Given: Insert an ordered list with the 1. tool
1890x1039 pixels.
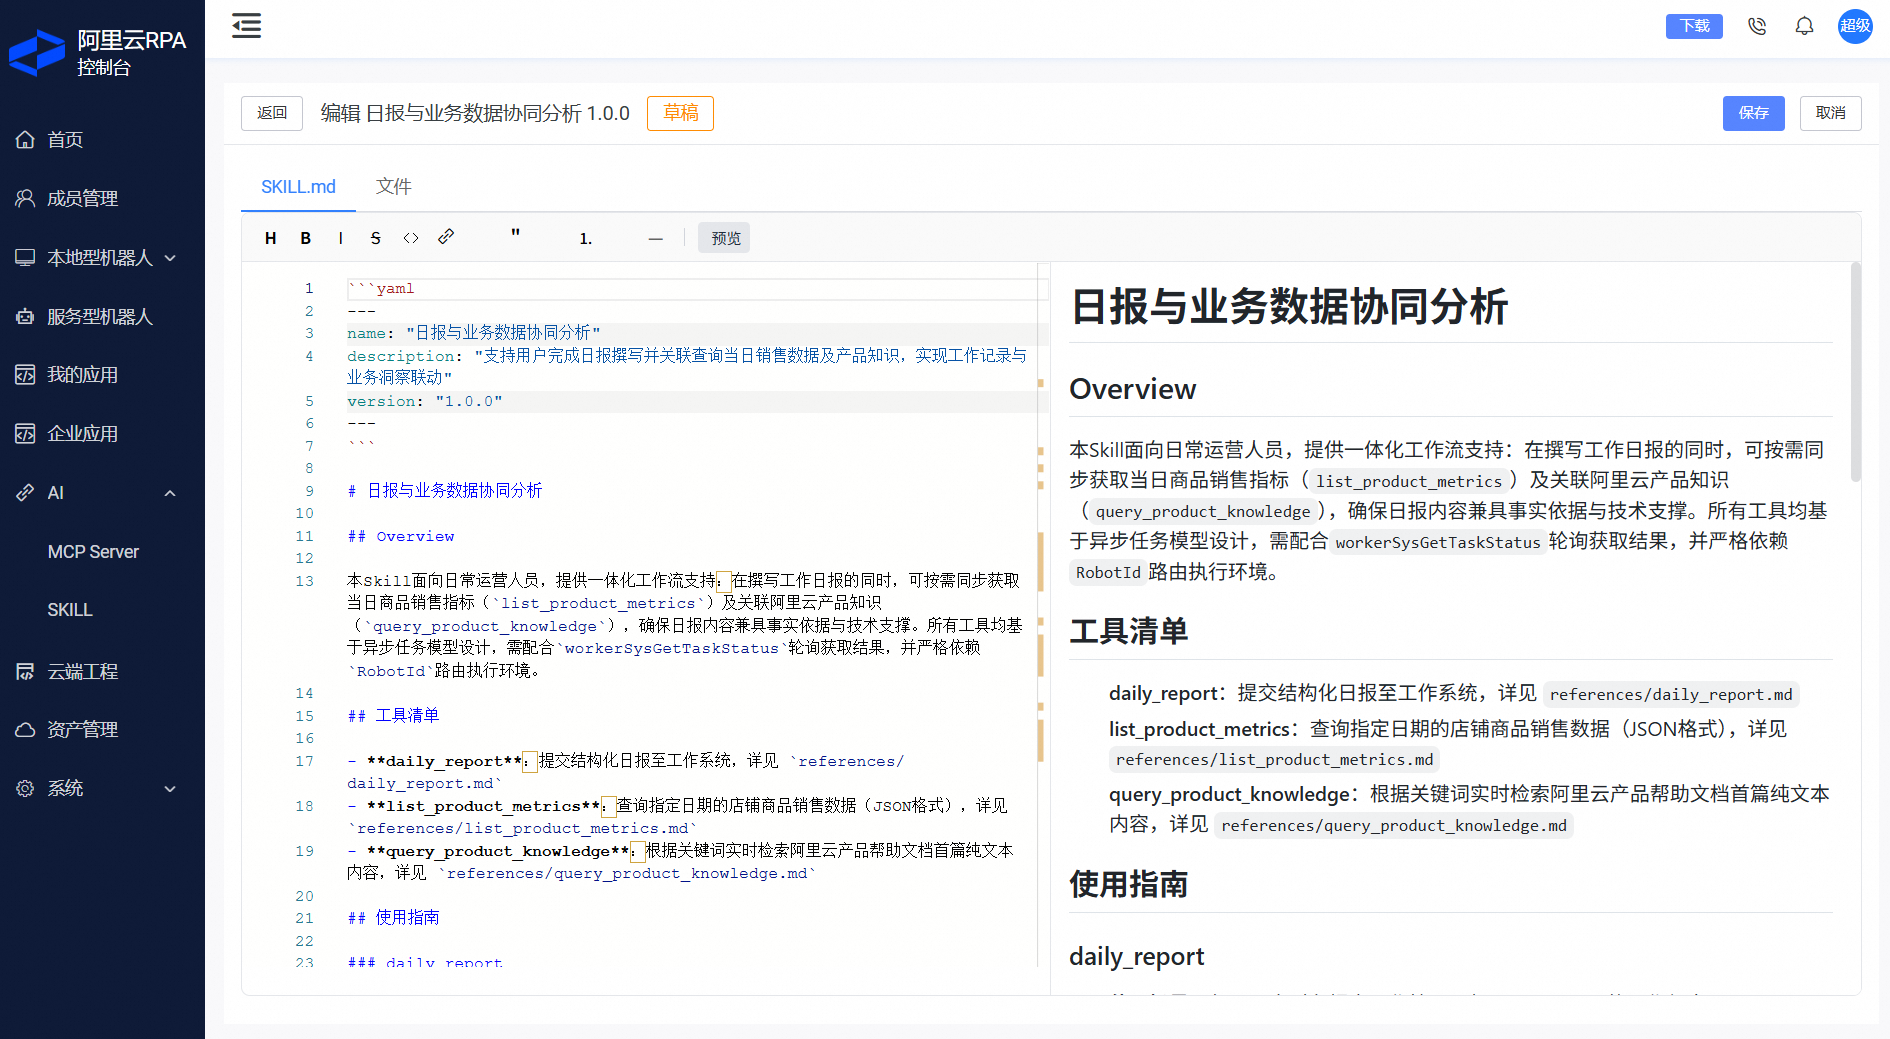Looking at the screenshot, I should click(x=586, y=238).
